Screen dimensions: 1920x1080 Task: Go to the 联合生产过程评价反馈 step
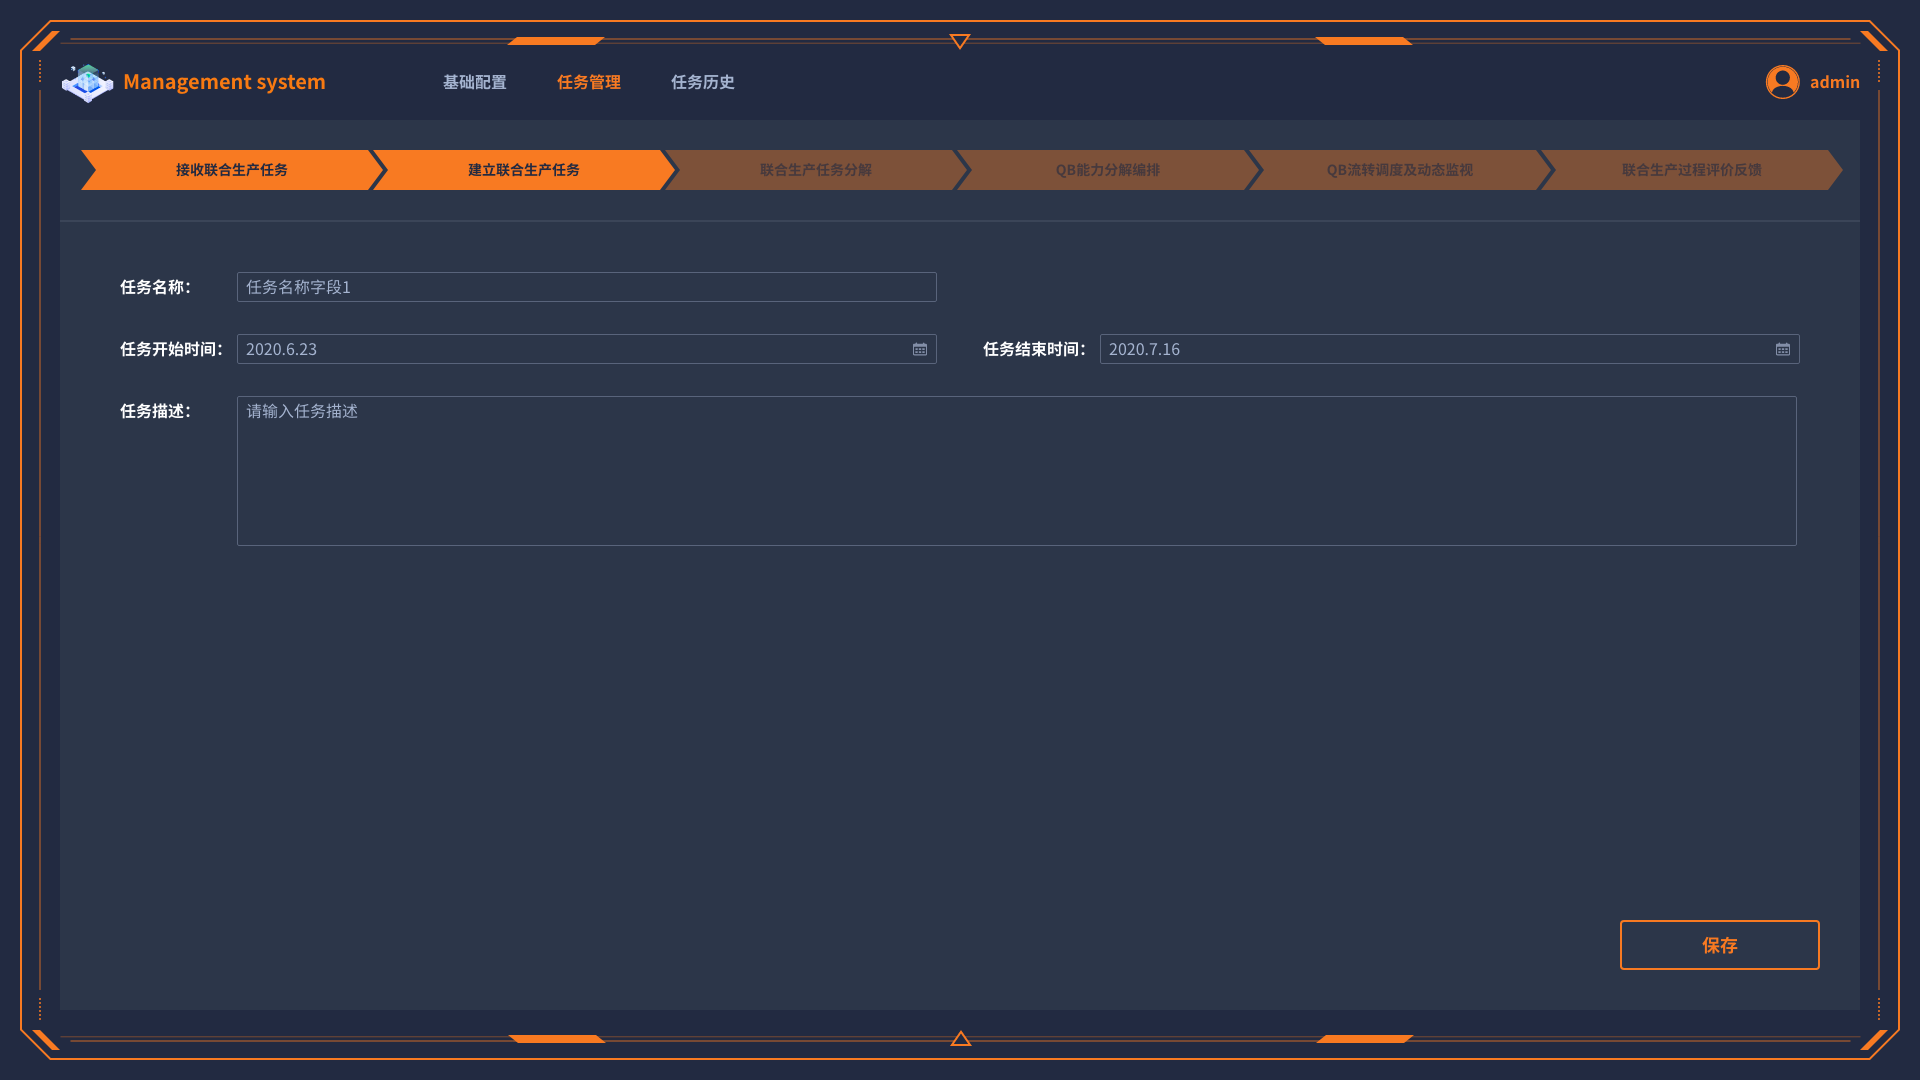point(1692,170)
